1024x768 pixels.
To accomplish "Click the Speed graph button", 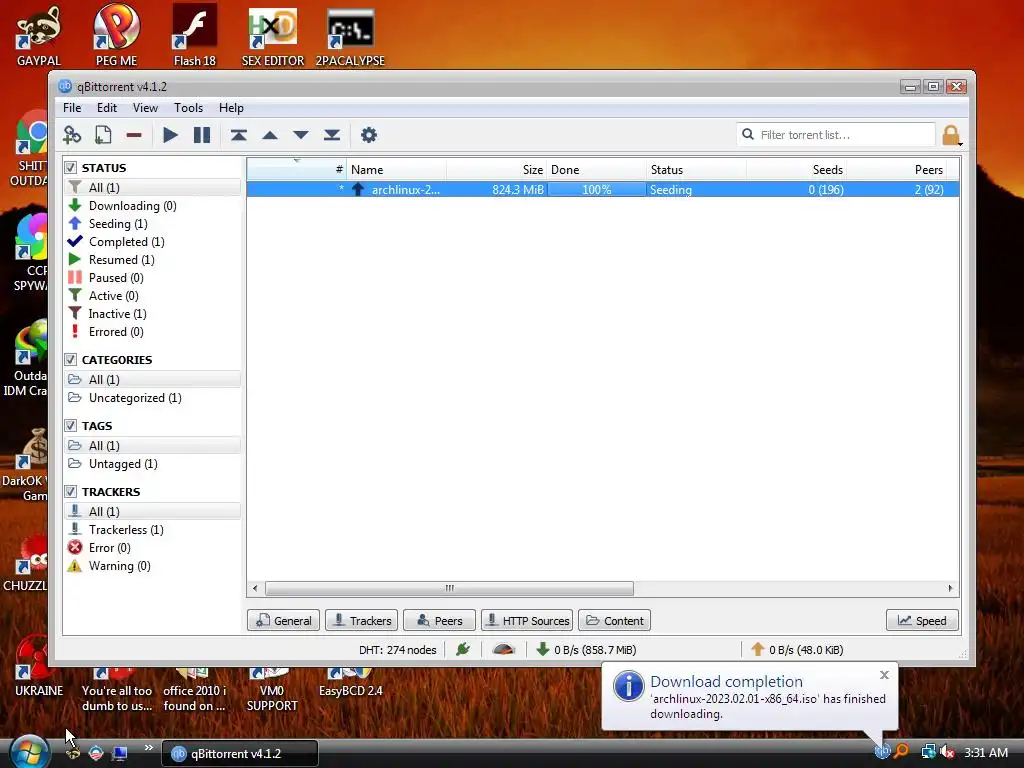I will click(x=922, y=620).
